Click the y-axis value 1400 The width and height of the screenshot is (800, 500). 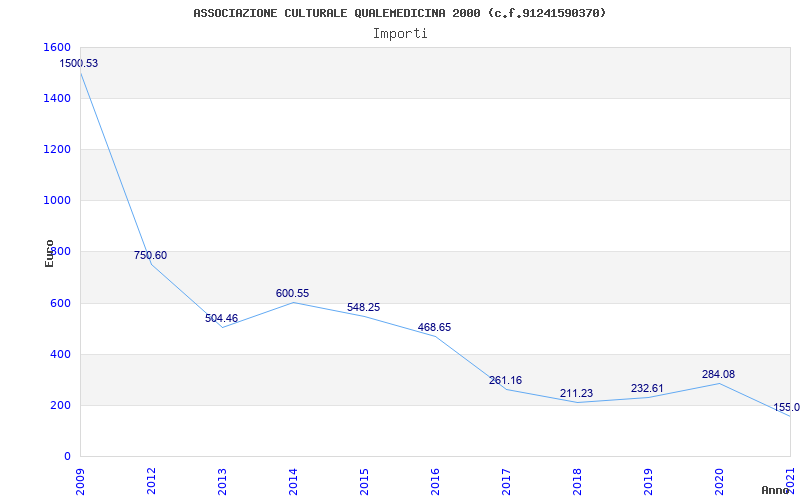pyautogui.click(x=58, y=98)
